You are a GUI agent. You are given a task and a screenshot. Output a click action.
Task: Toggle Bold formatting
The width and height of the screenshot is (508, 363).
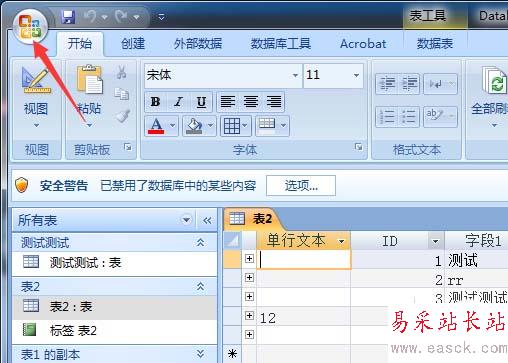pyautogui.click(x=155, y=102)
